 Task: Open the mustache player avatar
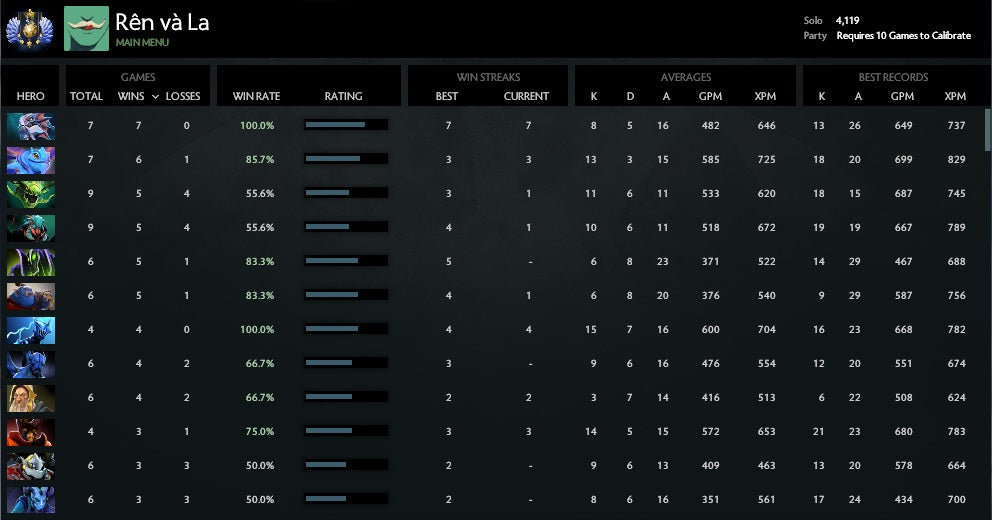86,29
